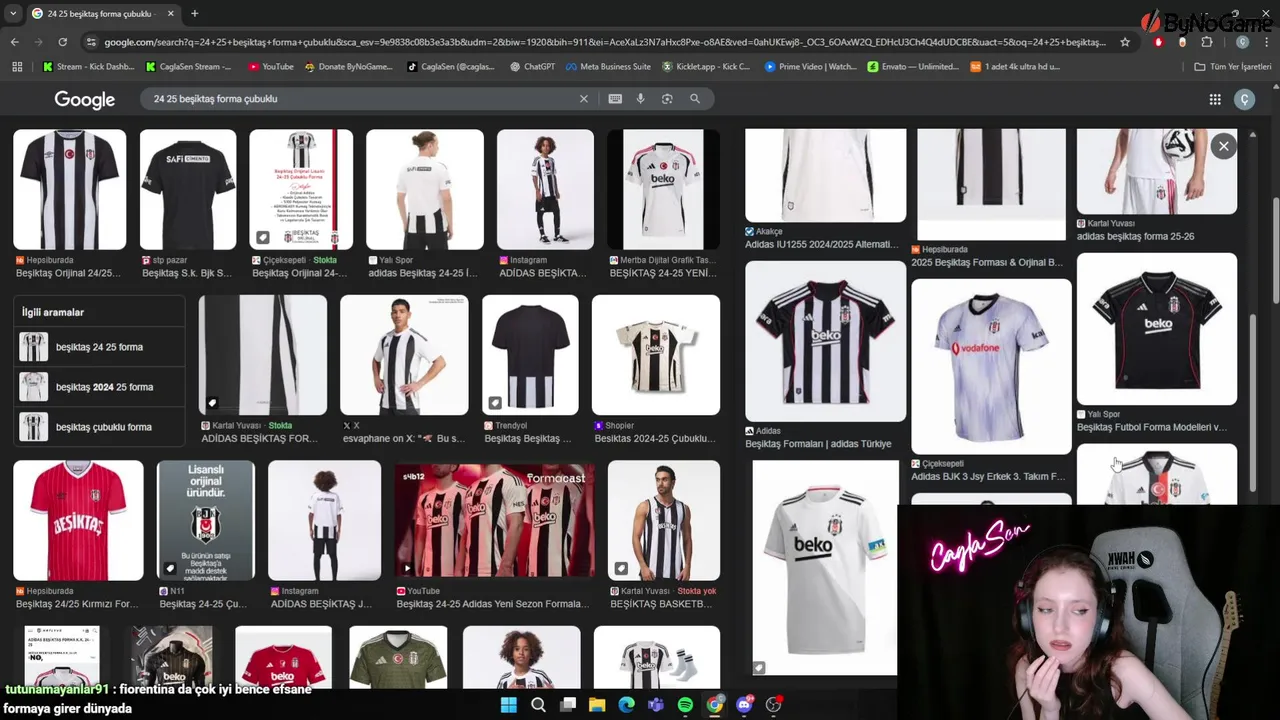Screen dimensions: 1280x720
Task: Open the Google account avatar
Action: (x=1245, y=99)
